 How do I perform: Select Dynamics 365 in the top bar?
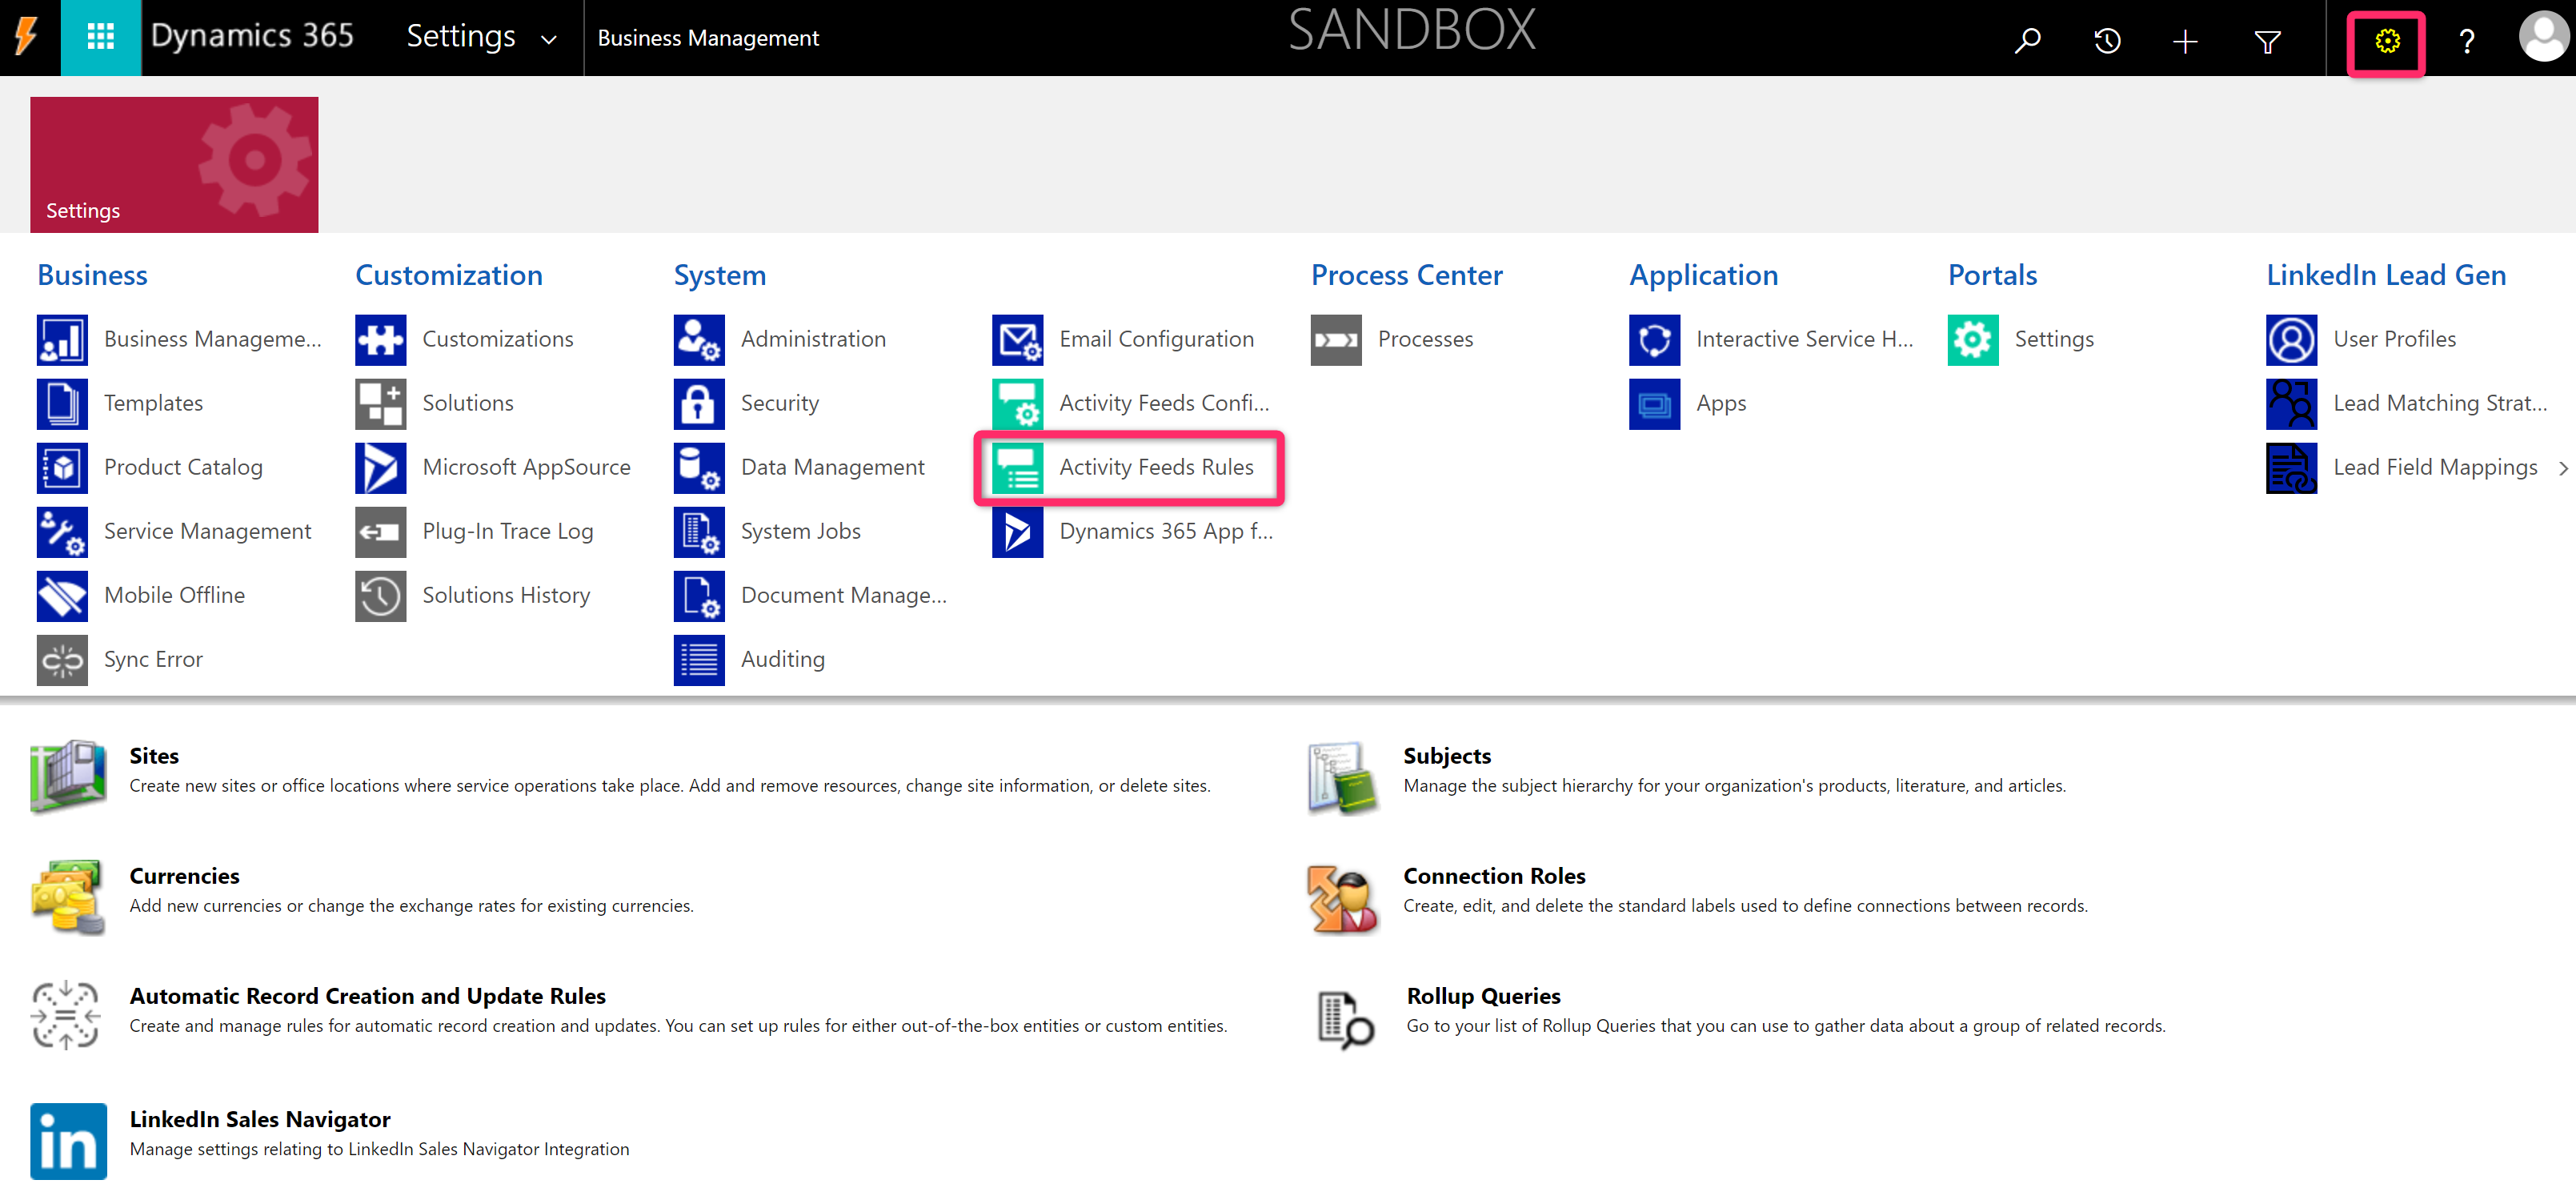pos(253,35)
